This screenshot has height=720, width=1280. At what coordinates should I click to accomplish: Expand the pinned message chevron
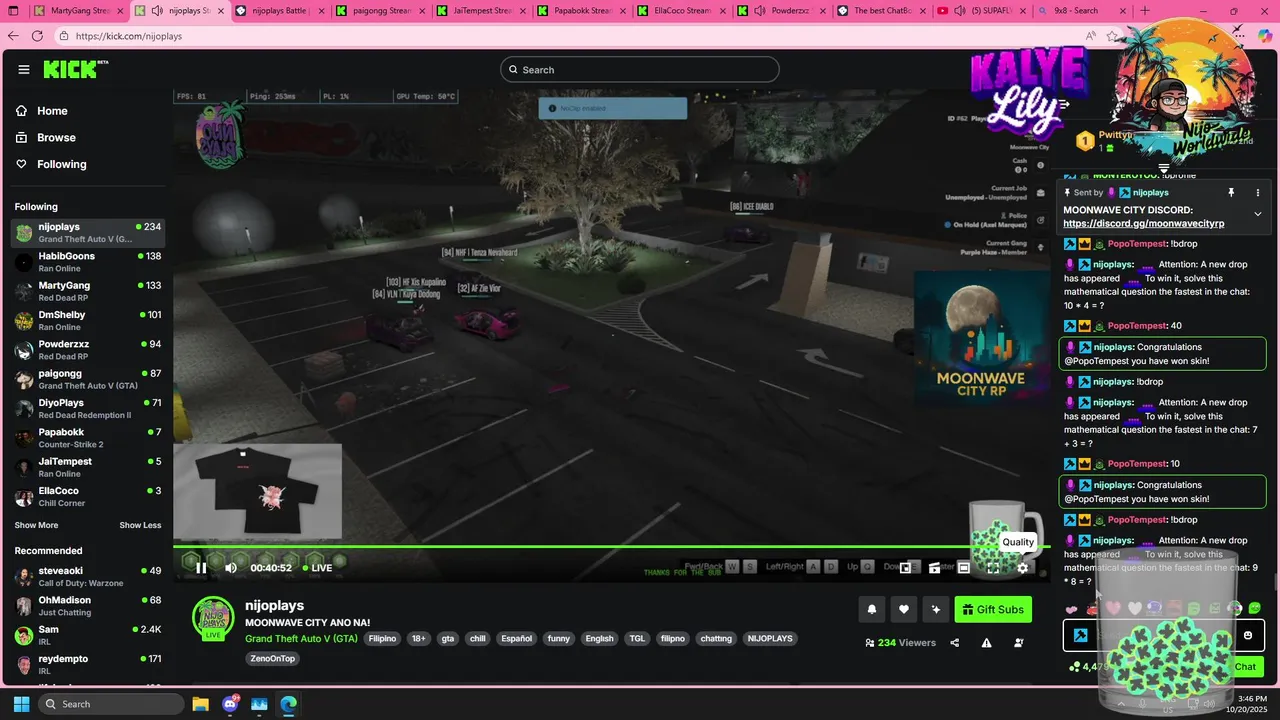pos(1258,214)
